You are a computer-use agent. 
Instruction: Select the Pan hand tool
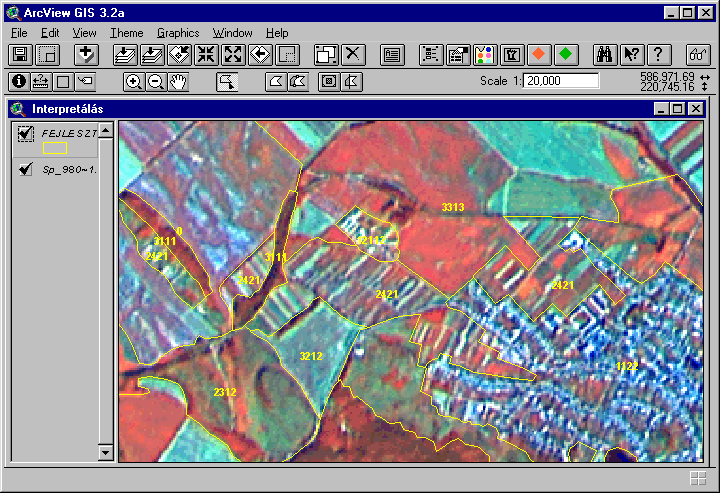(x=178, y=82)
